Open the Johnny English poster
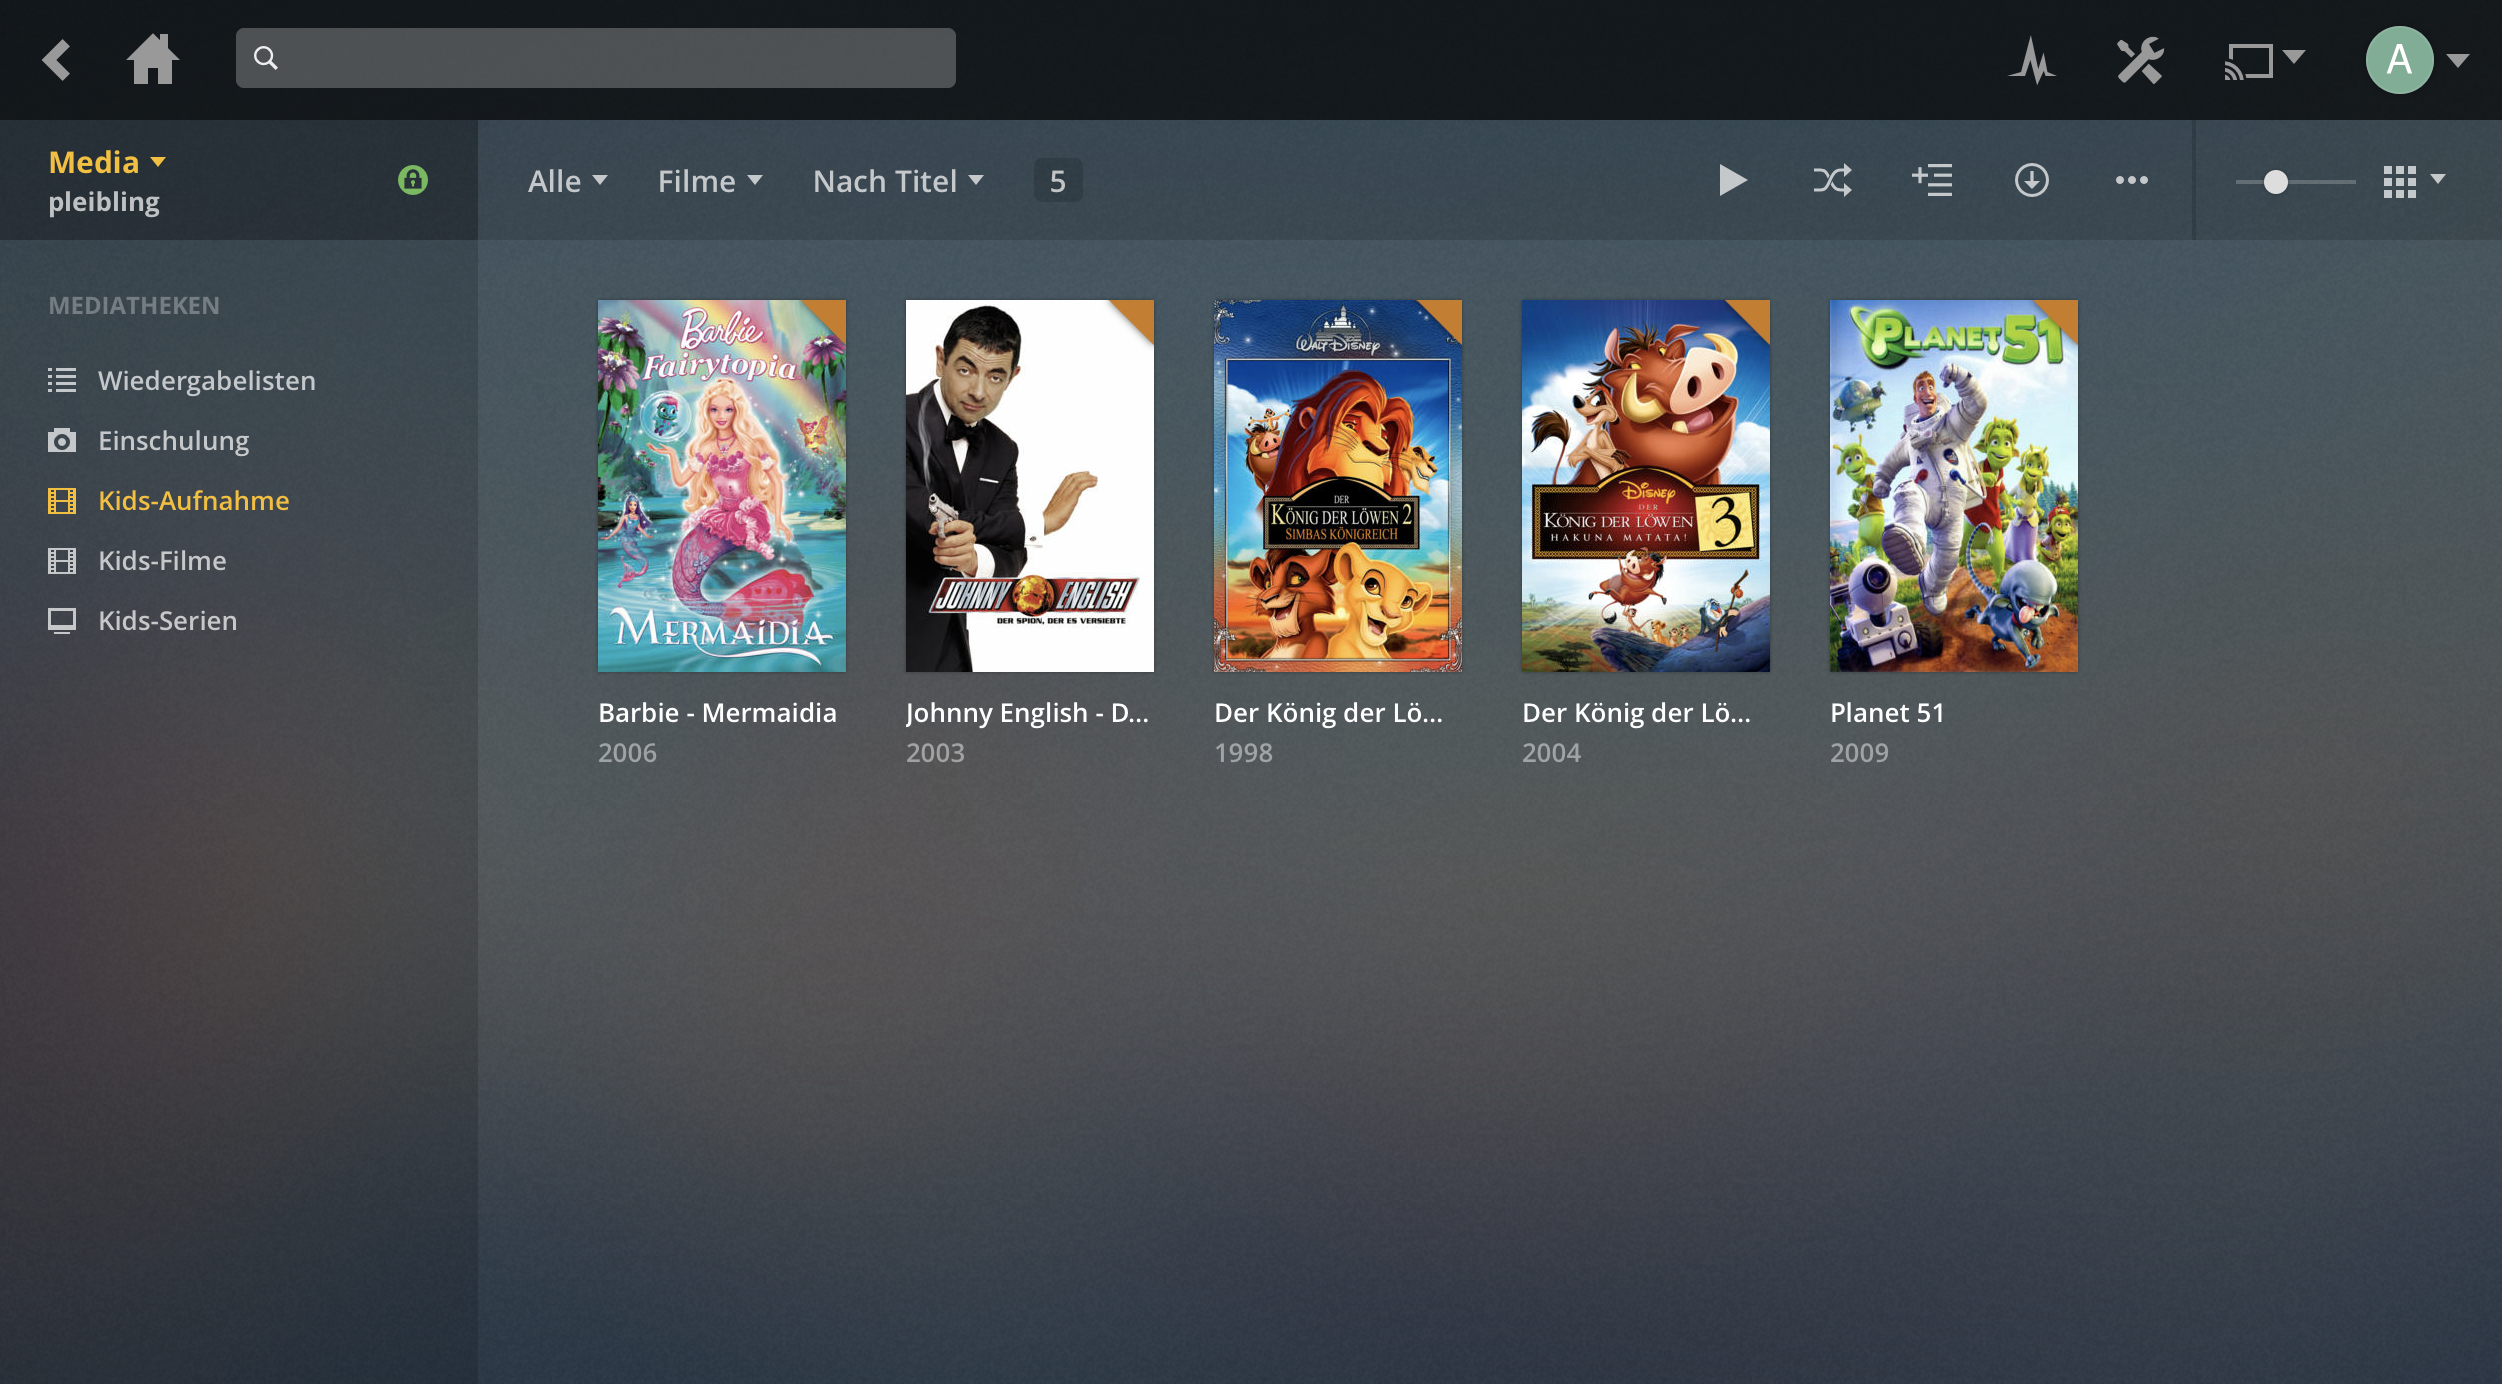The image size is (2502, 1384). (1029, 486)
